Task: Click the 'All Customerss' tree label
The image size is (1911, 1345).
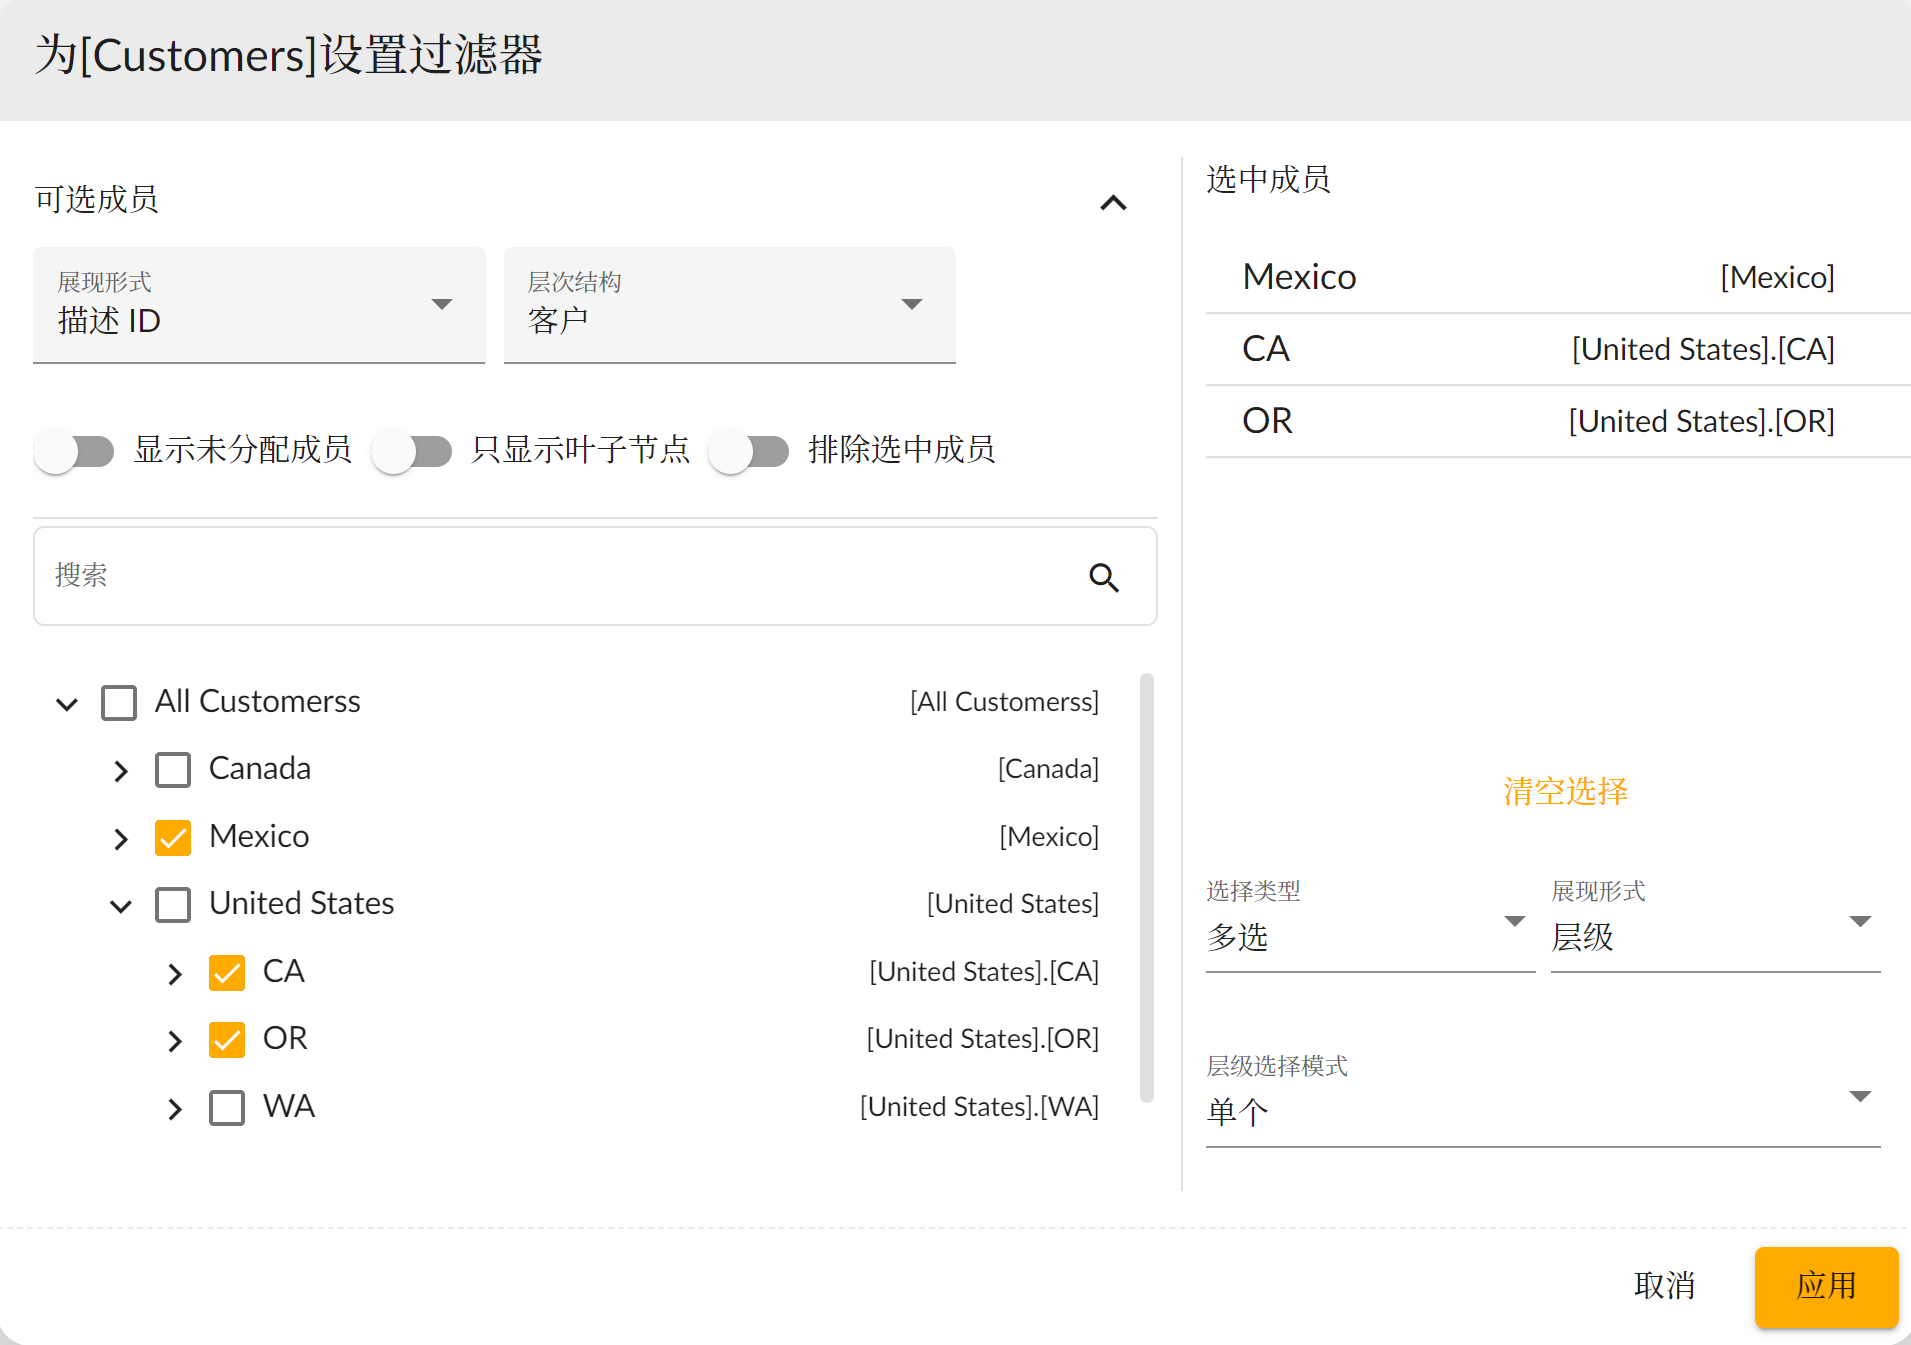Action: point(257,701)
